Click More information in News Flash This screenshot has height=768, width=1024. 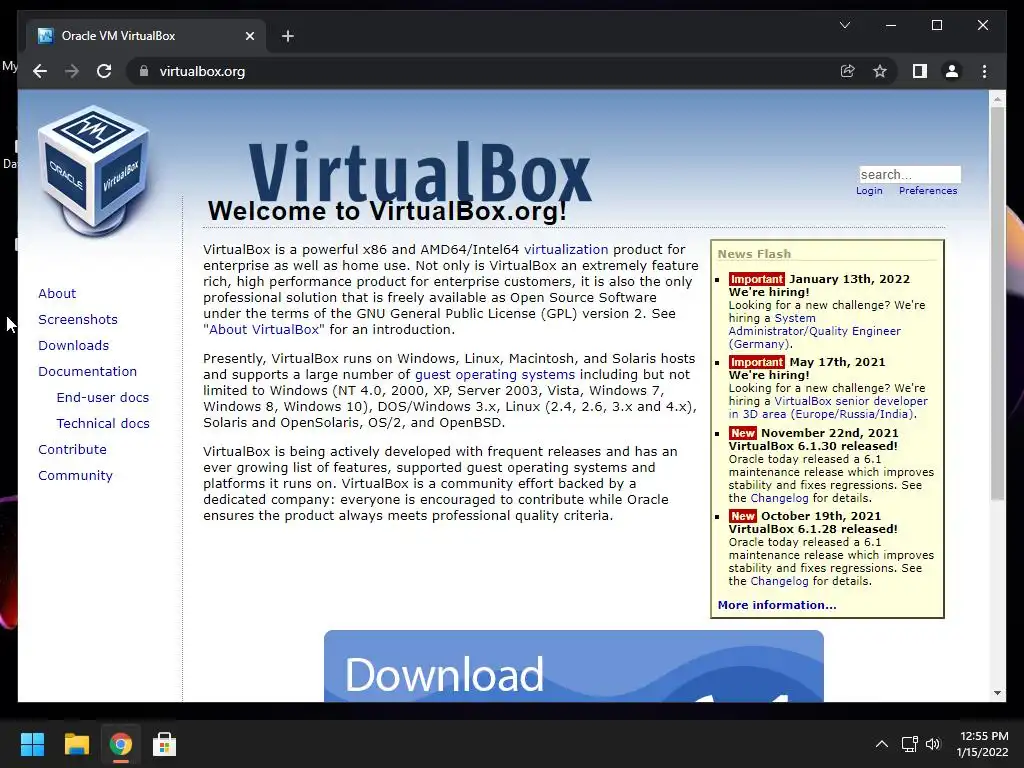776,605
